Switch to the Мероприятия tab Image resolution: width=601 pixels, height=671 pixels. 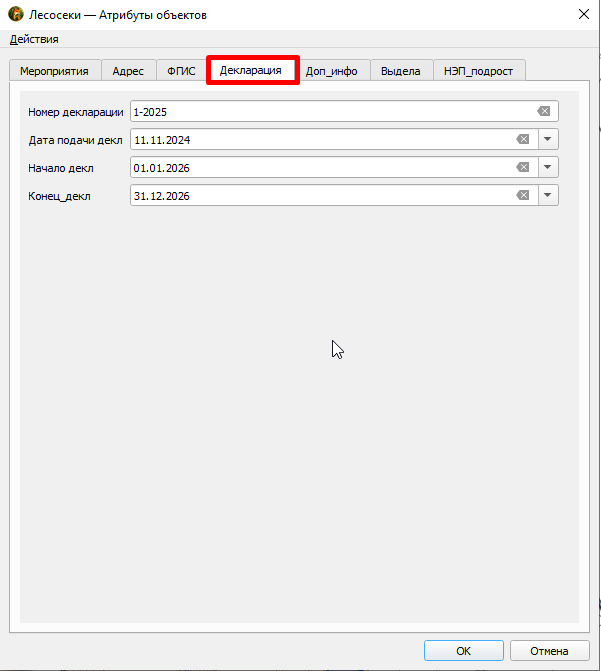tap(55, 71)
